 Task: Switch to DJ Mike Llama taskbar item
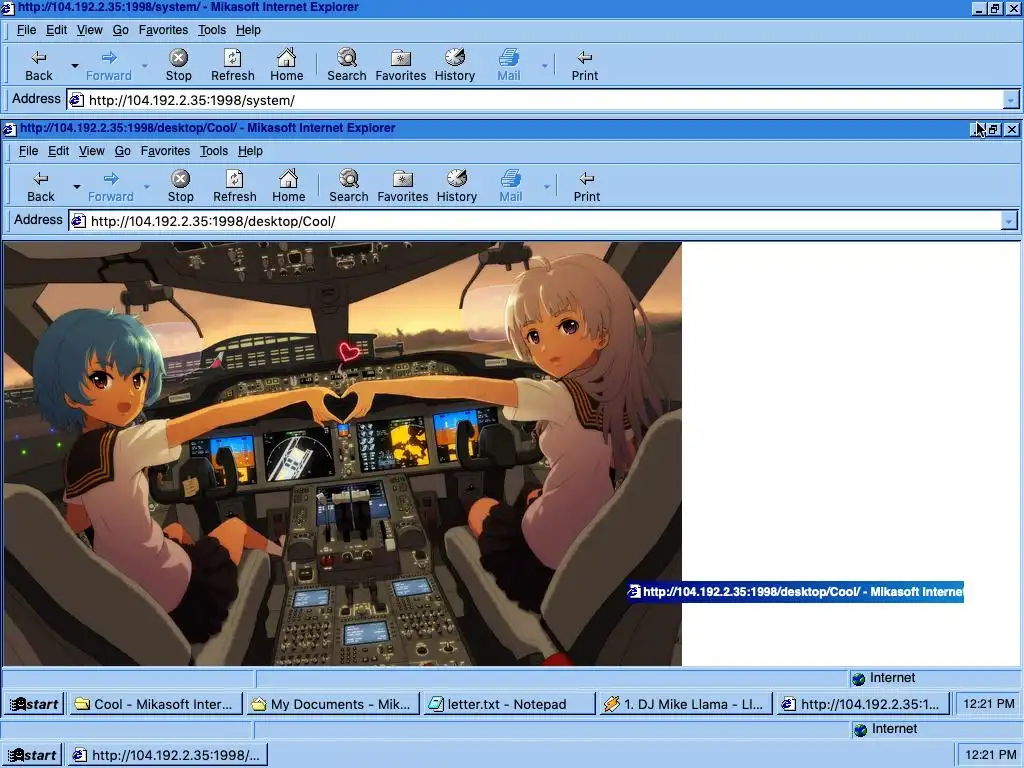(x=686, y=704)
